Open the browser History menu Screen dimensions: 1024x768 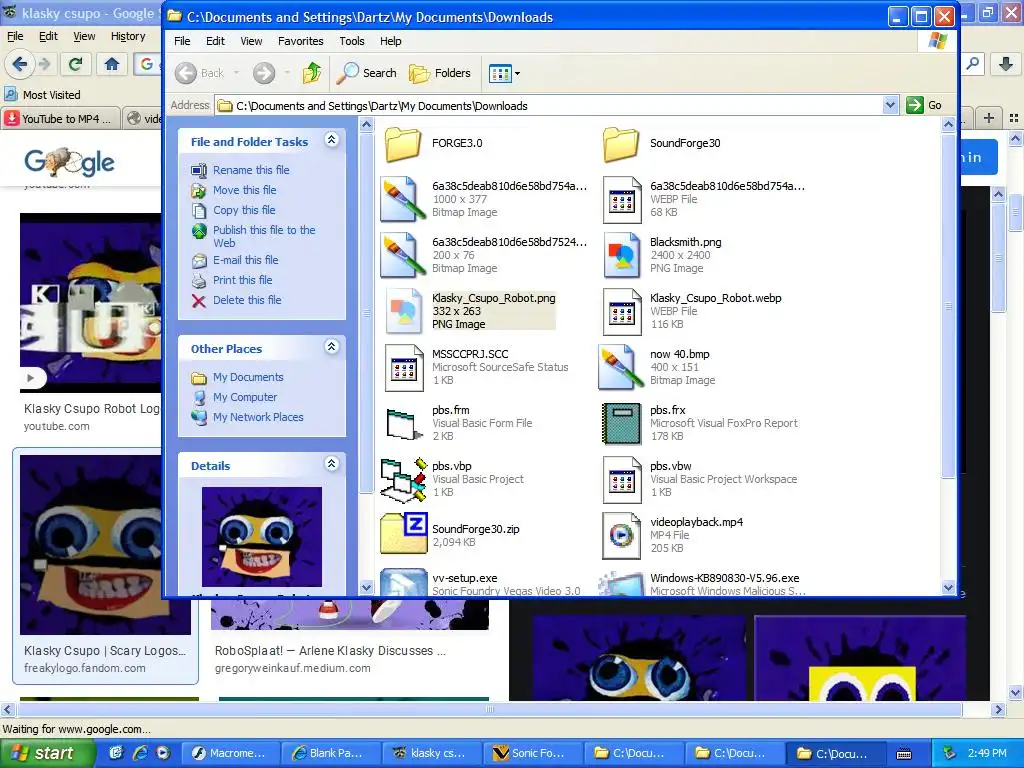pos(128,37)
